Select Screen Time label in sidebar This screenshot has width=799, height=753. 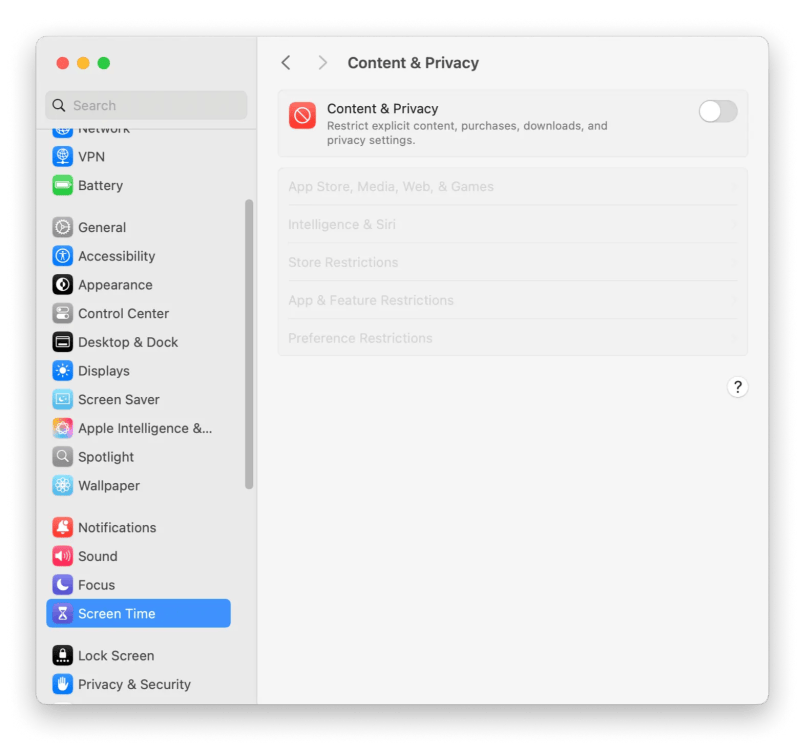tap(117, 613)
